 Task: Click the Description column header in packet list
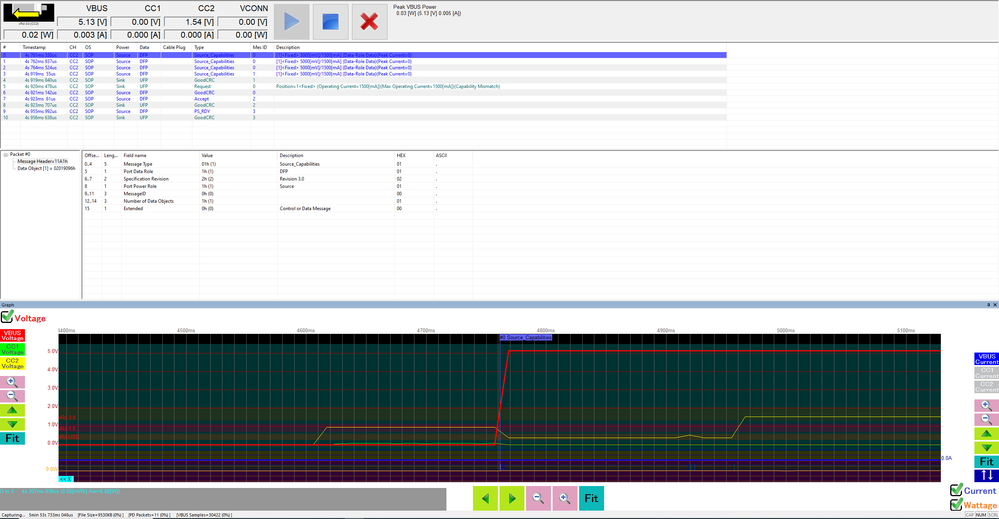(288, 47)
